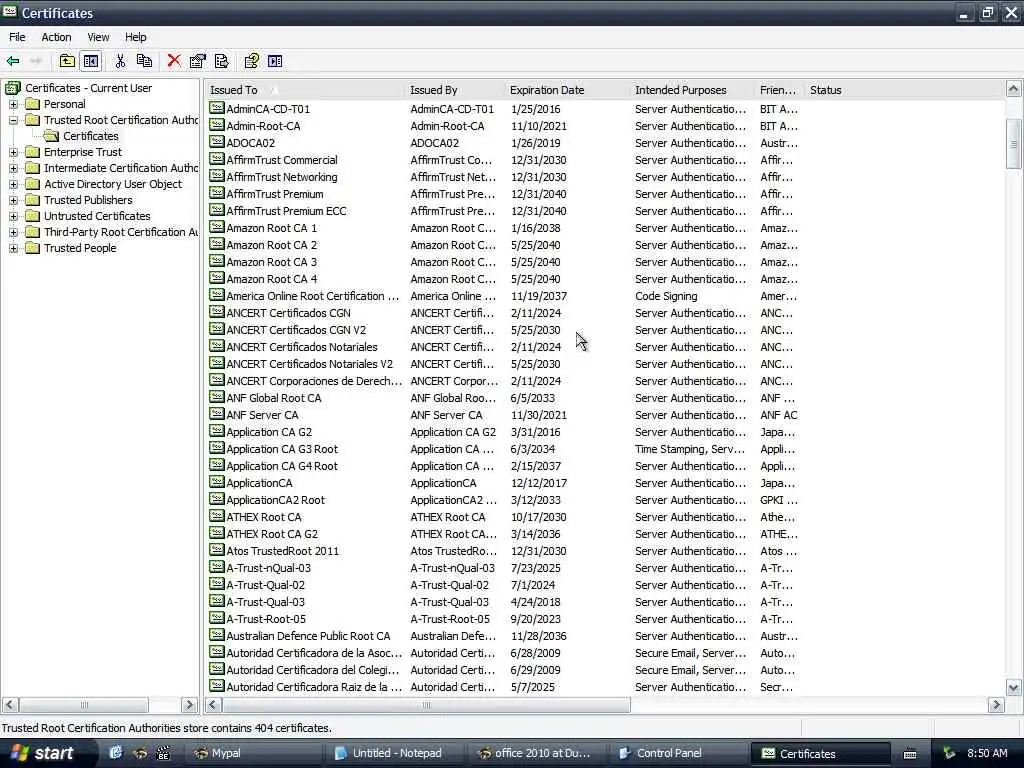Click the Back arrow toolbar icon
This screenshot has width=1024, height=768.
(x=13, y=61)
